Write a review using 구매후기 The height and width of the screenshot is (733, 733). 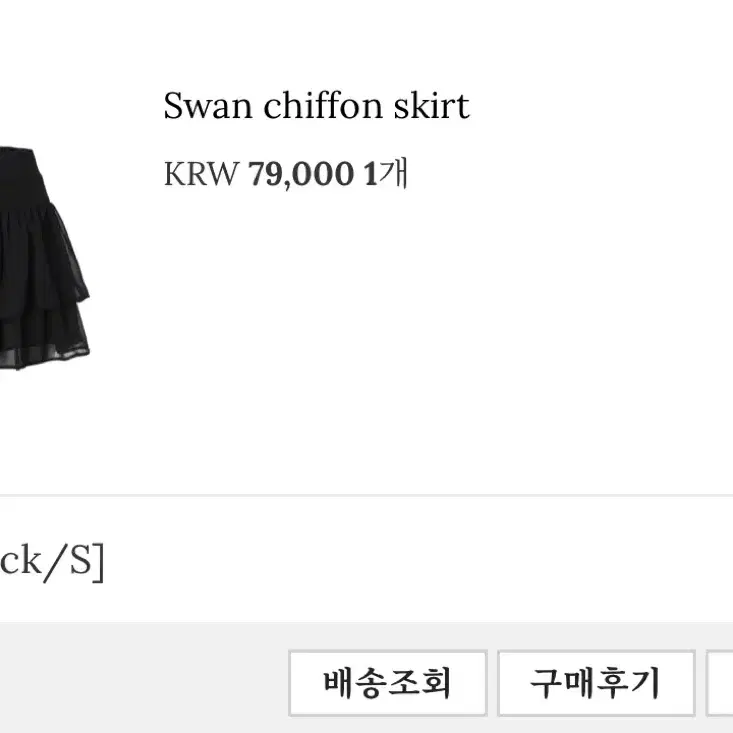click(x=596, y=683)
